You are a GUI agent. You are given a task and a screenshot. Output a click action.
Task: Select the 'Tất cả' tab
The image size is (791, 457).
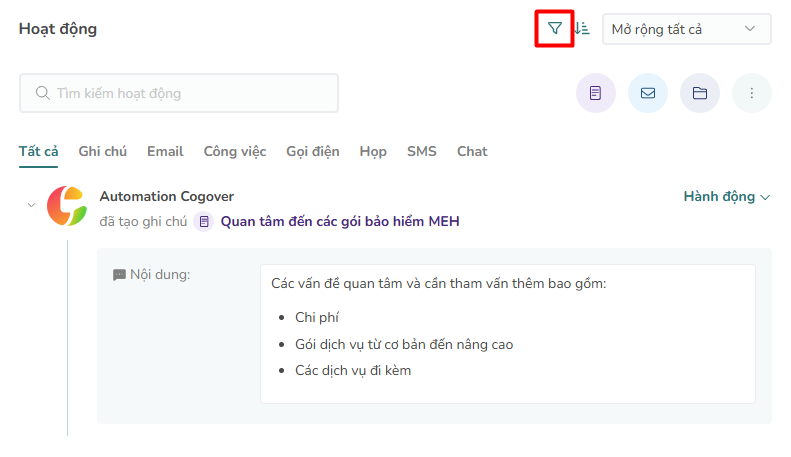(x=38, y=151)
